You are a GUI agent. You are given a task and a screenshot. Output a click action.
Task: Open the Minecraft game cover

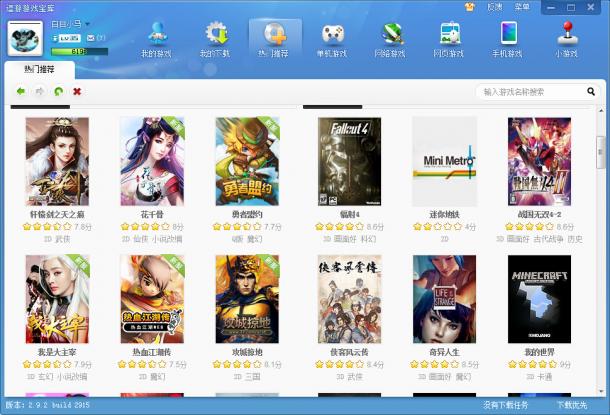(539, 299)
